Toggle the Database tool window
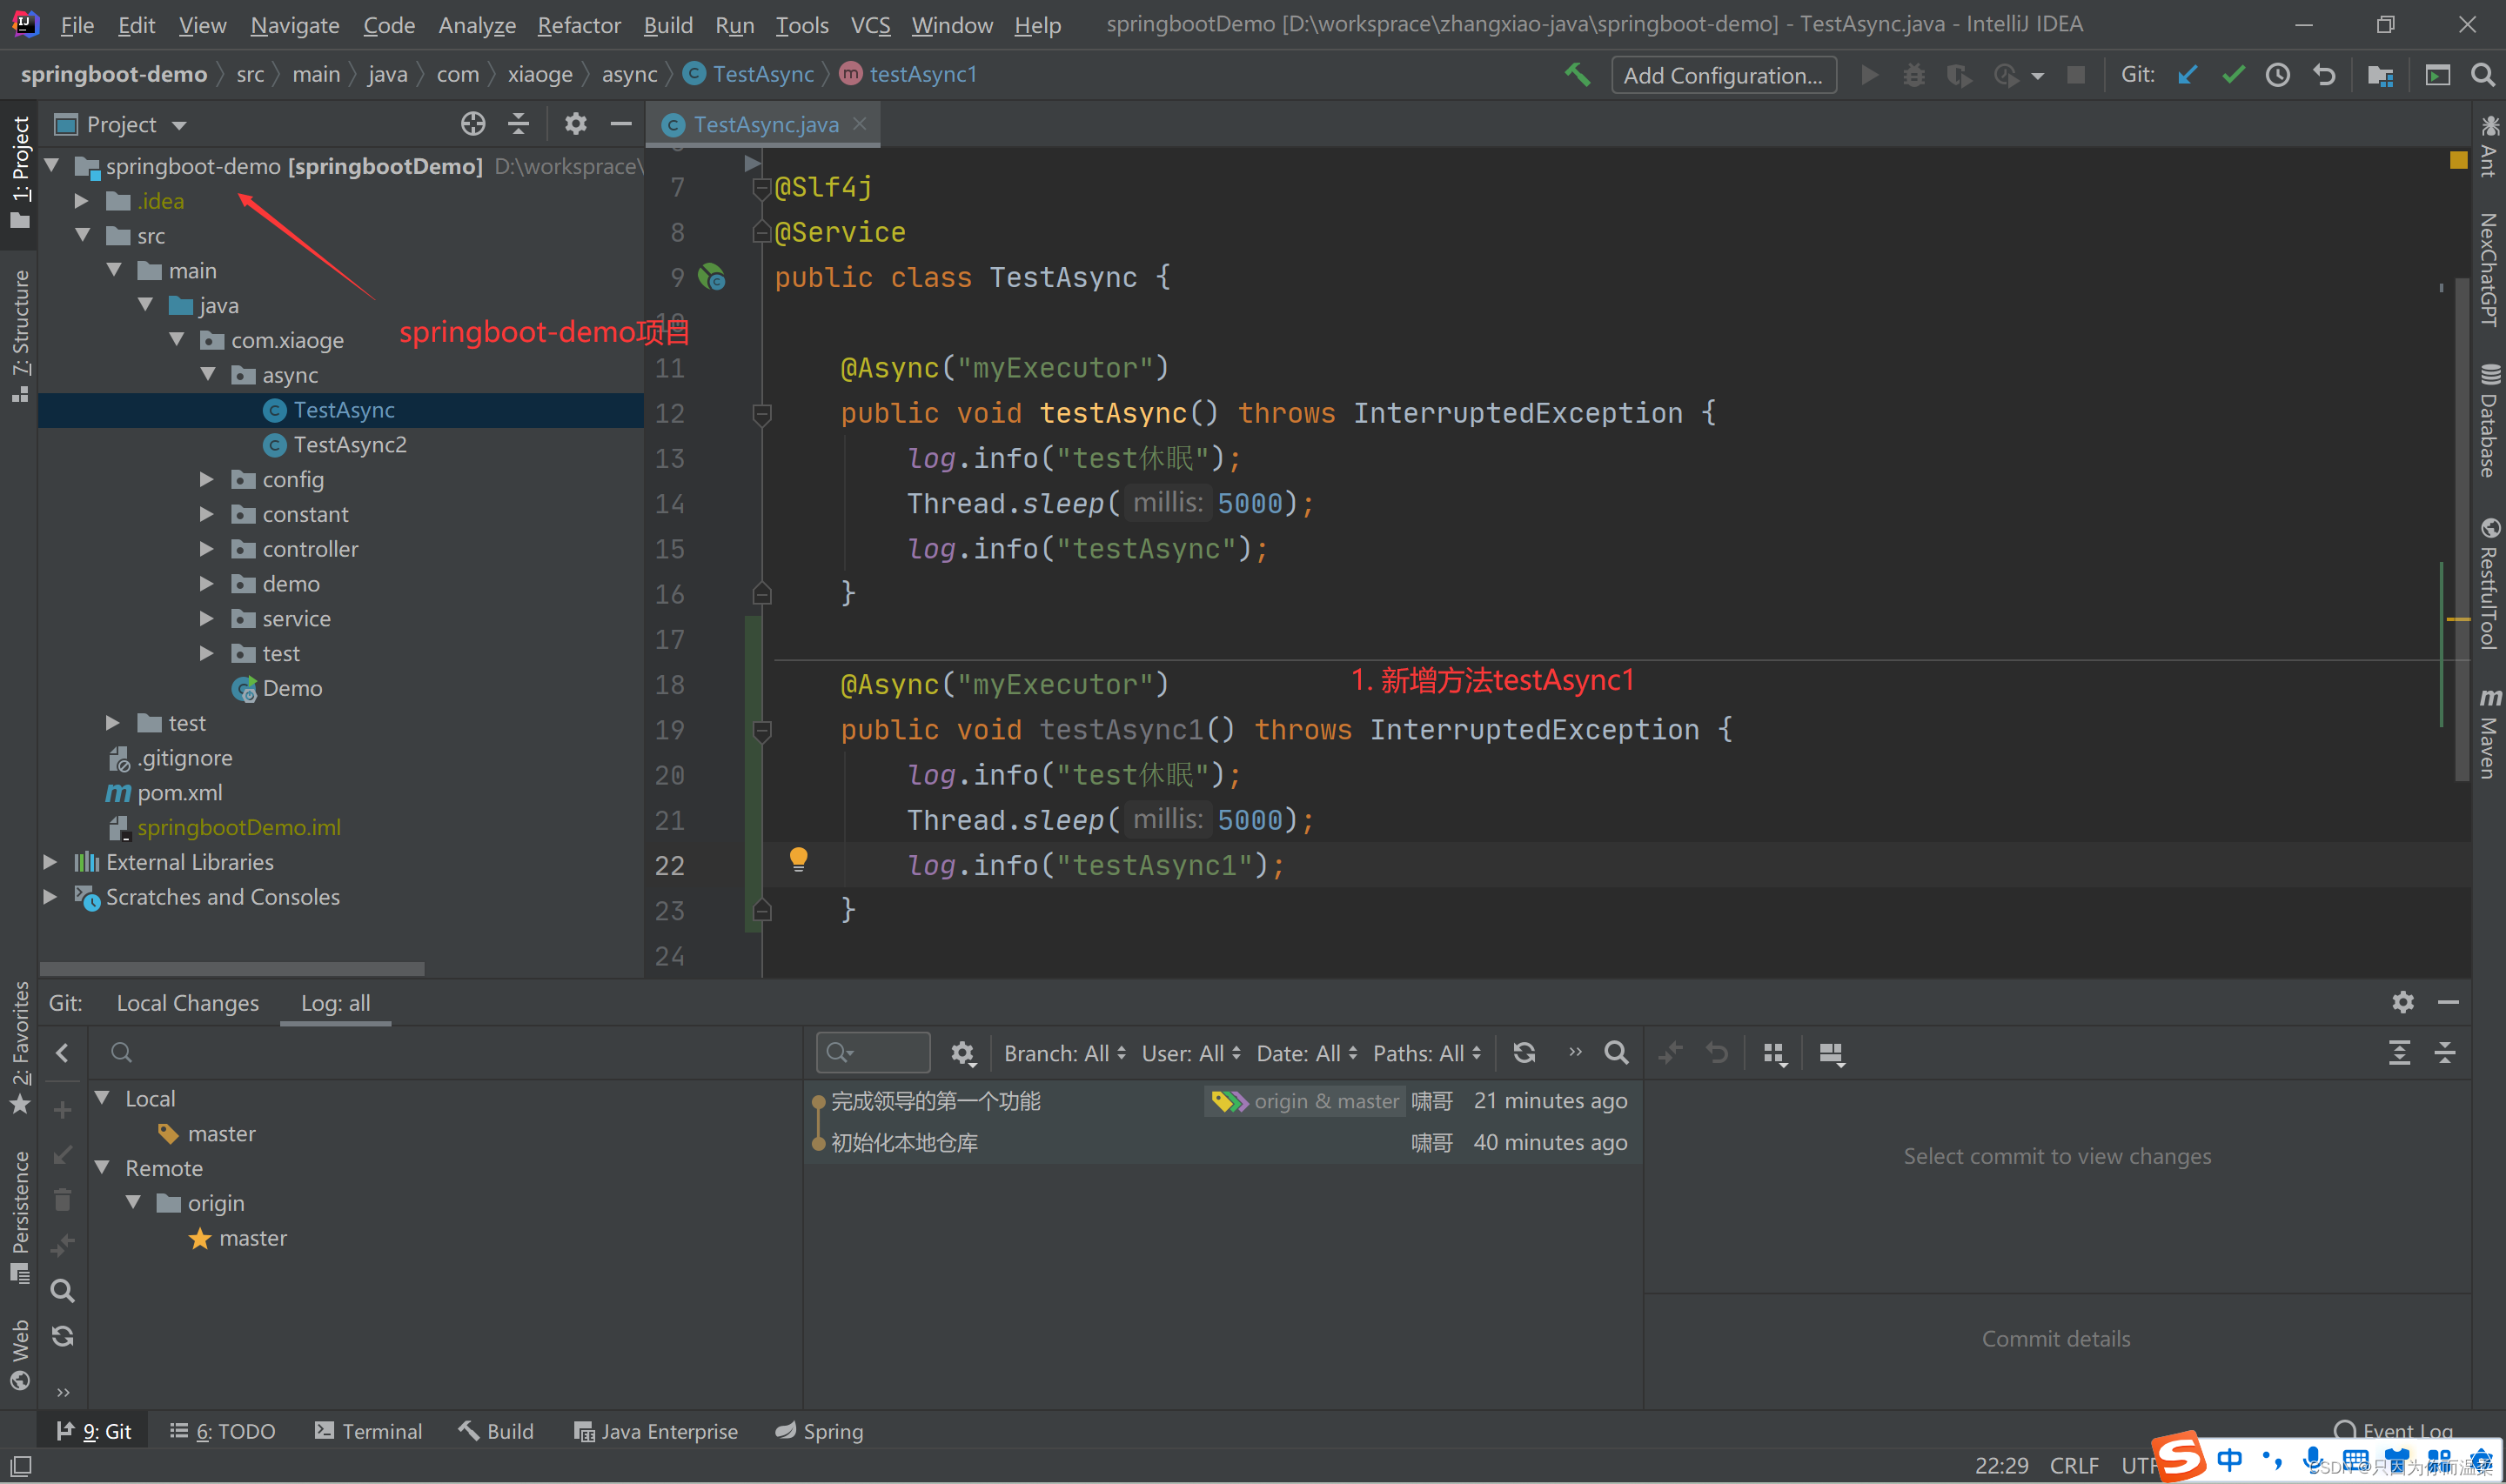Screen dimensions: 2506x1484 (x=2488, y=422)
